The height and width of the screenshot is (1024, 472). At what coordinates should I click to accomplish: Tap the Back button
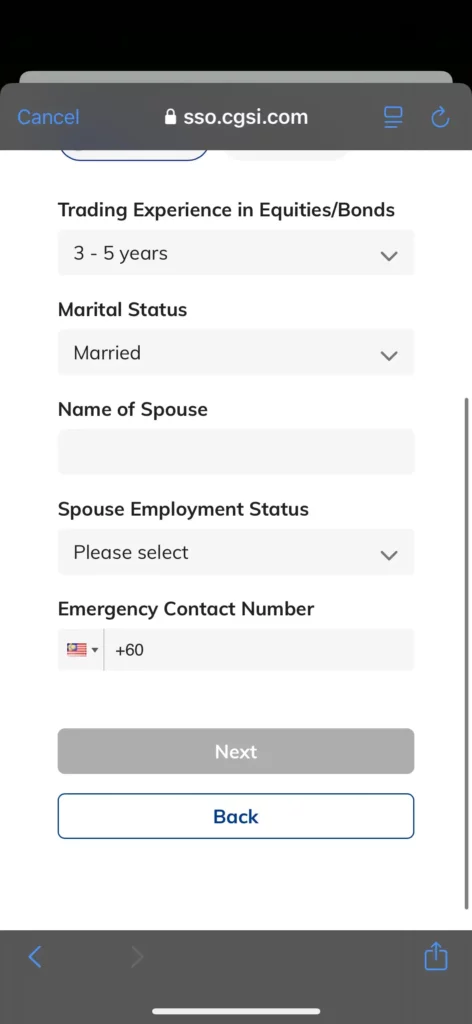coord(236,816)
